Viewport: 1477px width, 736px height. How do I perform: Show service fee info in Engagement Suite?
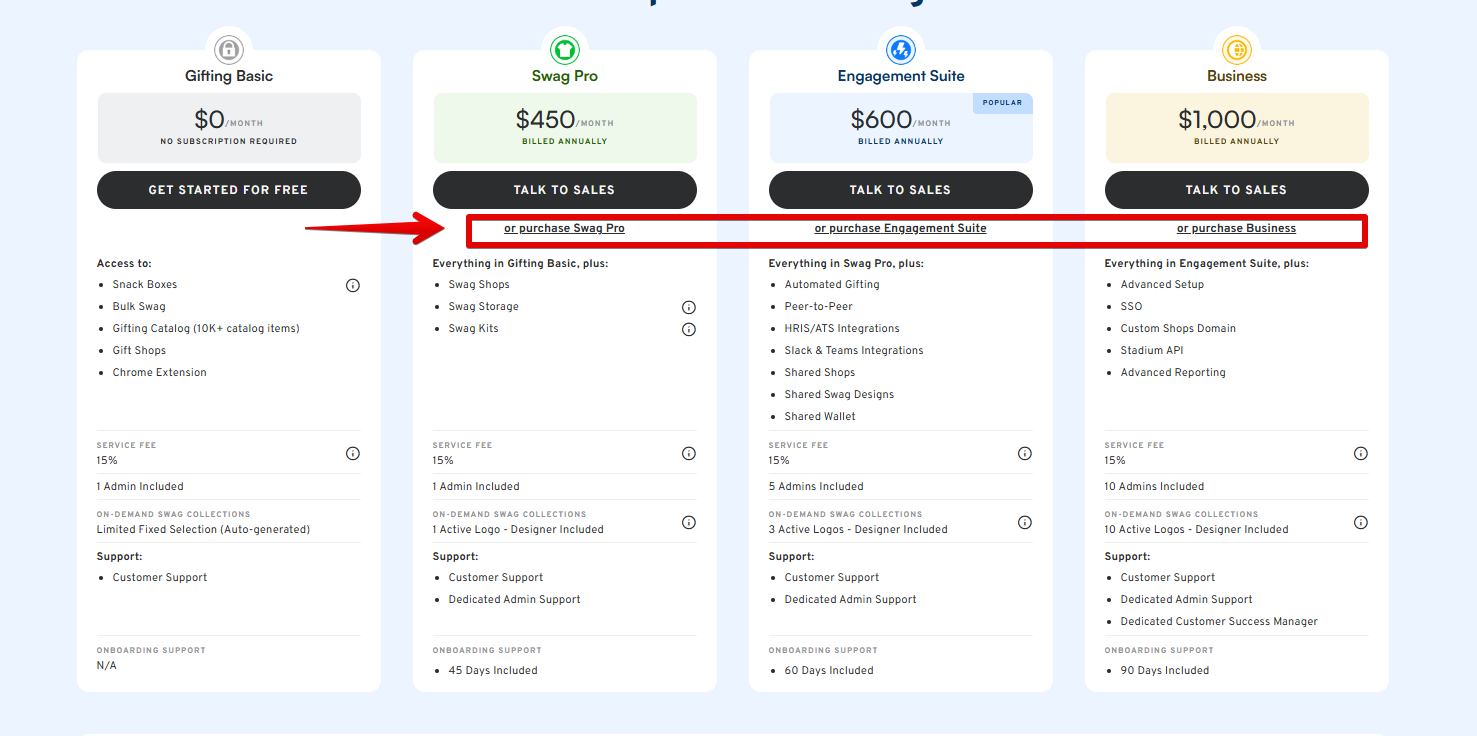click(x=1025, y=453)
